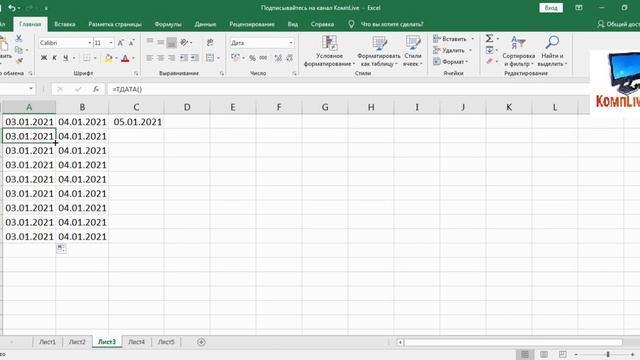Decrease font size with the smaller A icon

pyautogui.click(x=131, y=43)
